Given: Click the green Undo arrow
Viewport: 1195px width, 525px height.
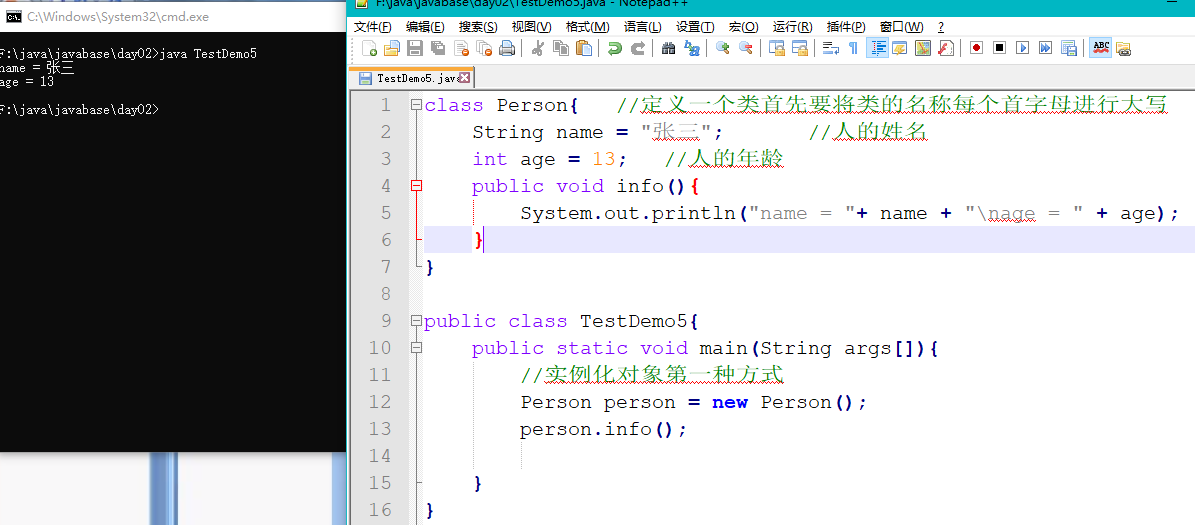Looking at the screenshot, I should tap(614, 49).
